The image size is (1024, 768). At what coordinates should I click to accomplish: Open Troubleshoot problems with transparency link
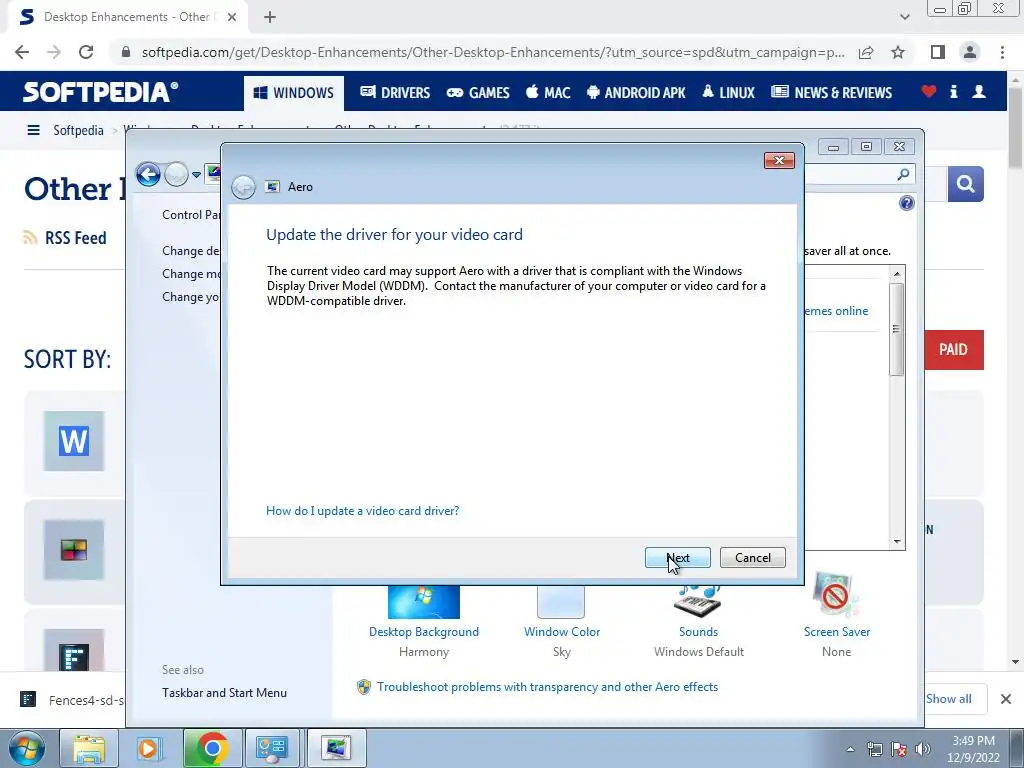click(547, 687)
